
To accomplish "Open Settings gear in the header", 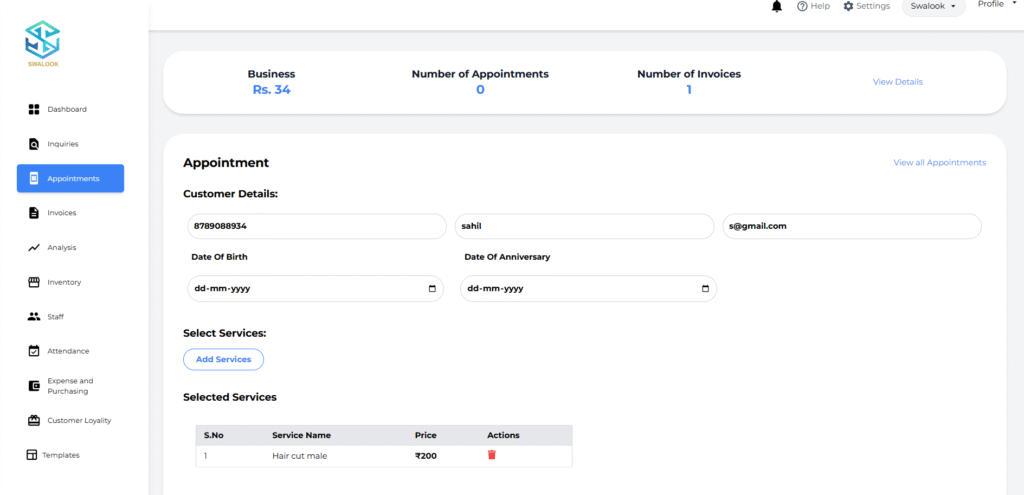I will (866, 6).
